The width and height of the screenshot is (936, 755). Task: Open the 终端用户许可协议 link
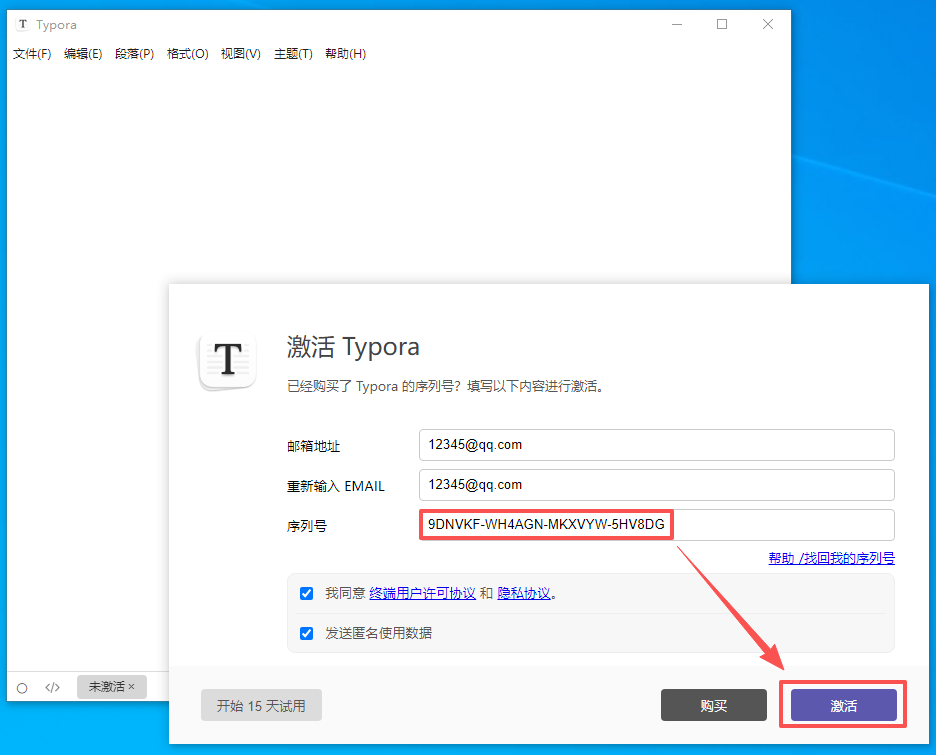point(423,593)
